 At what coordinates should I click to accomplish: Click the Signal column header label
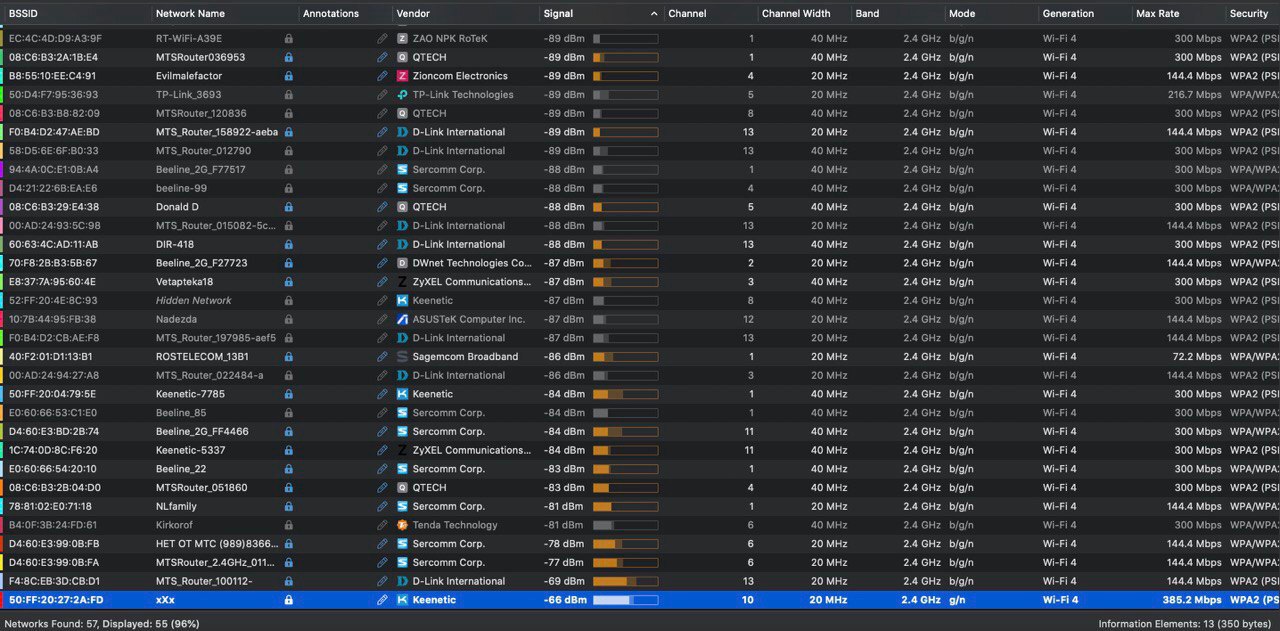click(558, 14)
